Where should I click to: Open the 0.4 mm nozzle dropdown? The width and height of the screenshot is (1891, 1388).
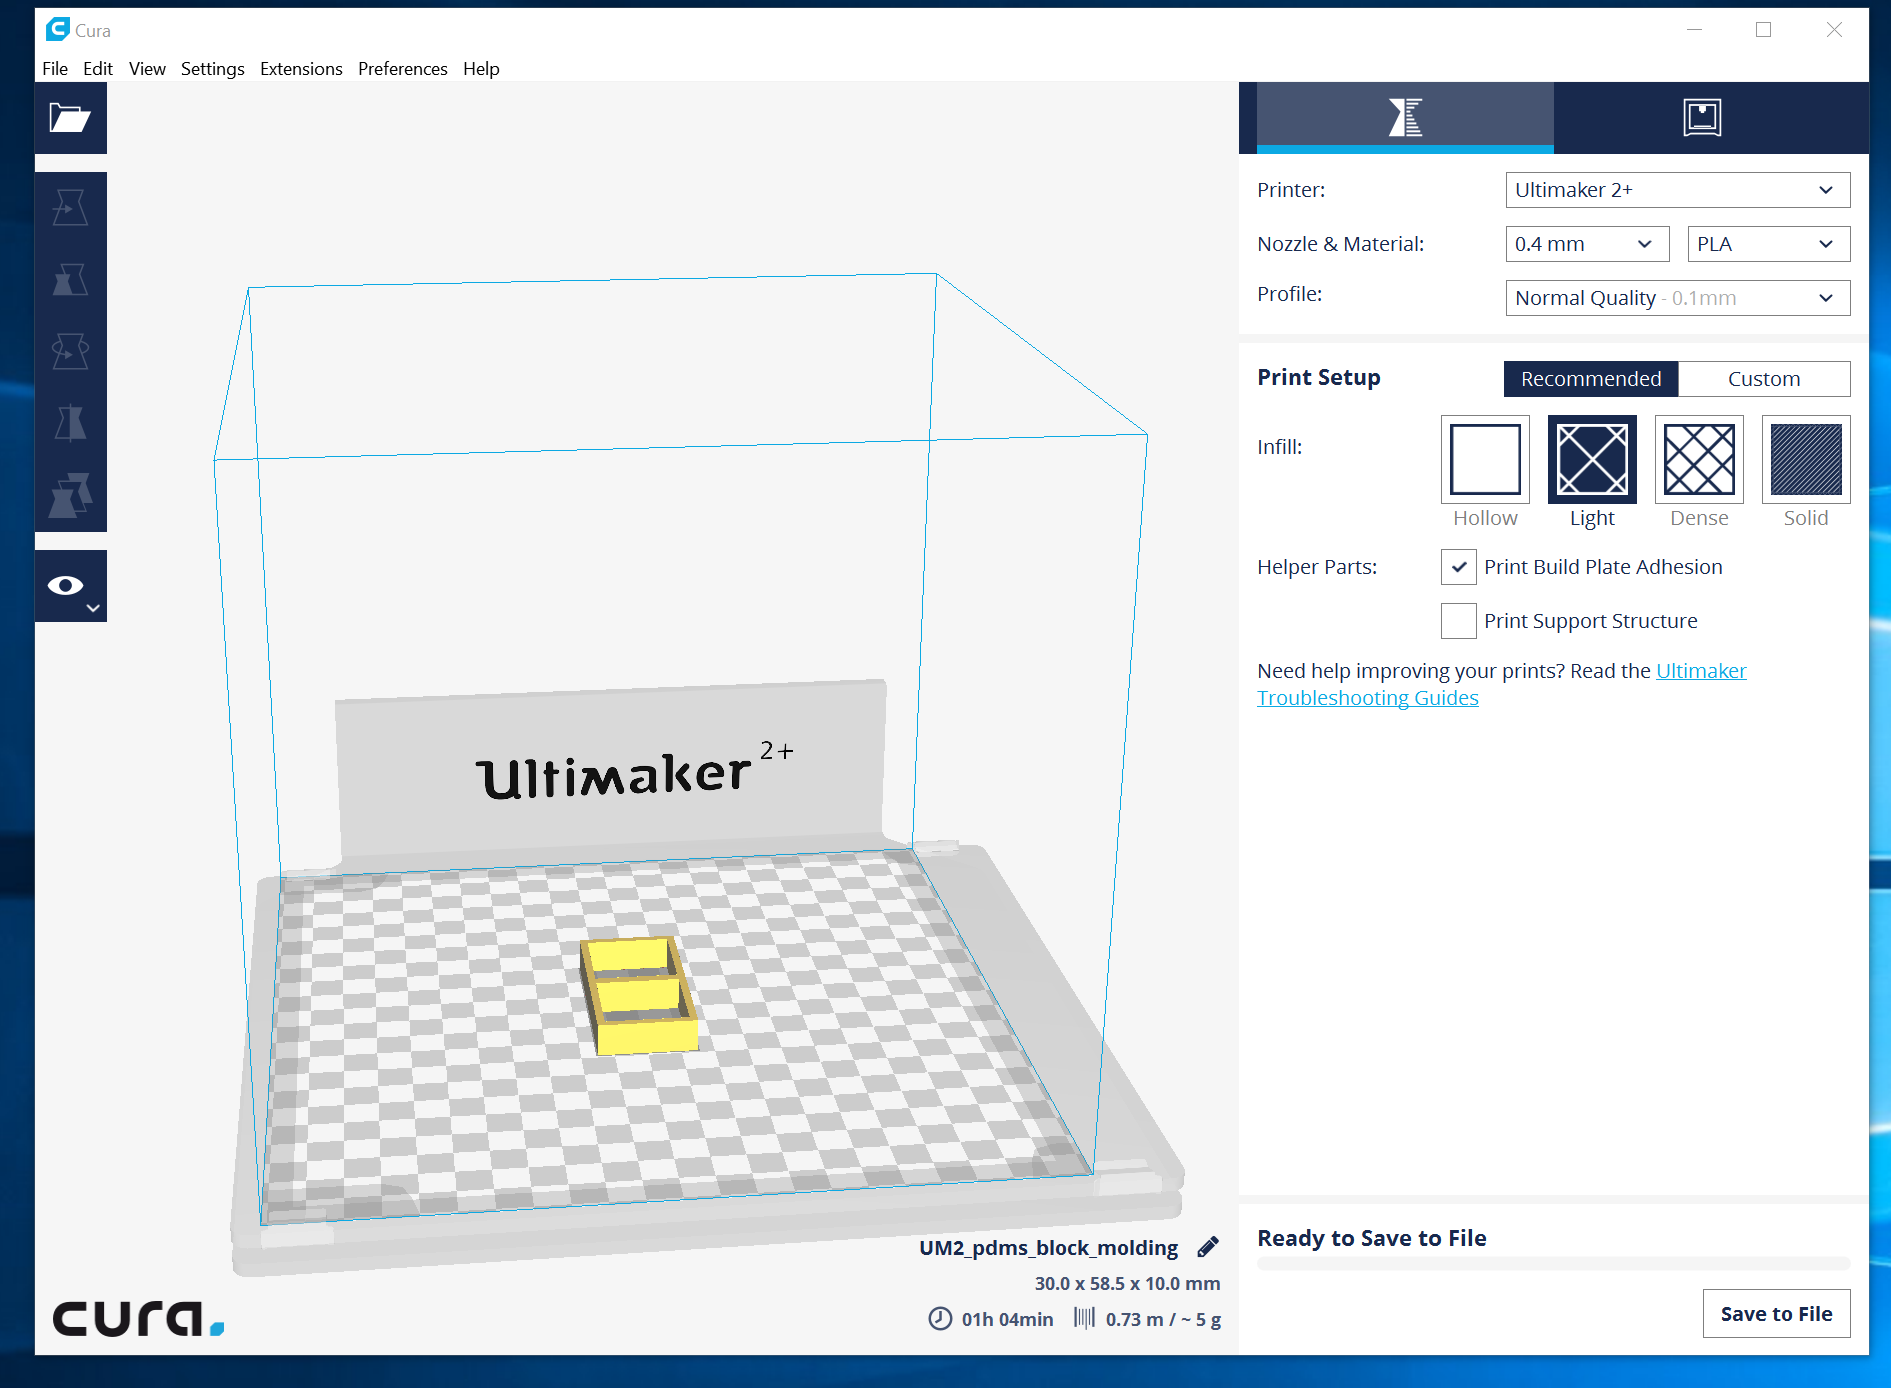tap(1587, 244)
